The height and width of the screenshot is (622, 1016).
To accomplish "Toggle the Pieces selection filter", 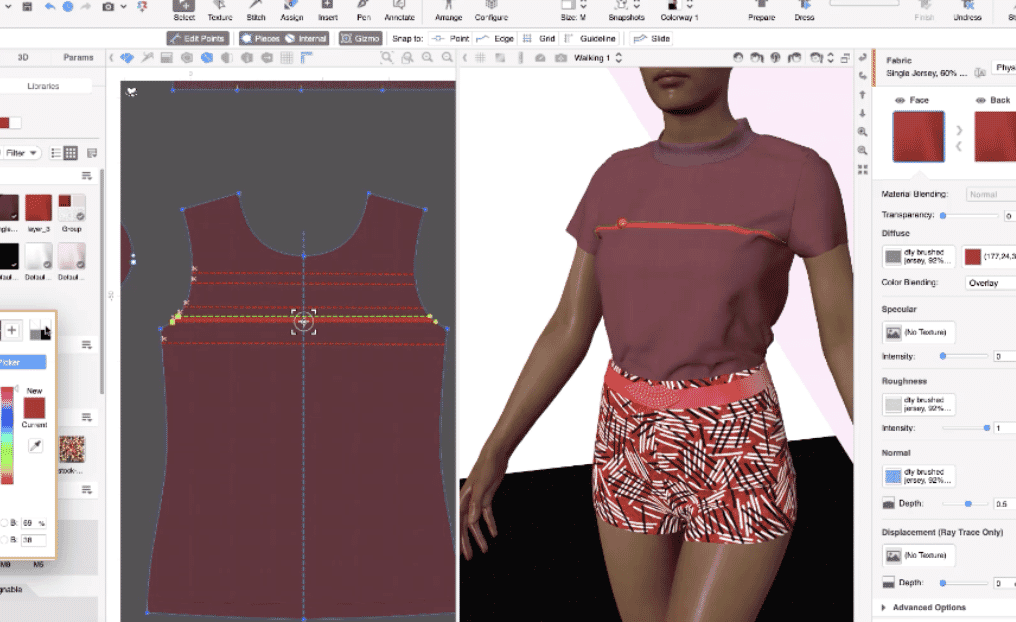I will 260,38.
